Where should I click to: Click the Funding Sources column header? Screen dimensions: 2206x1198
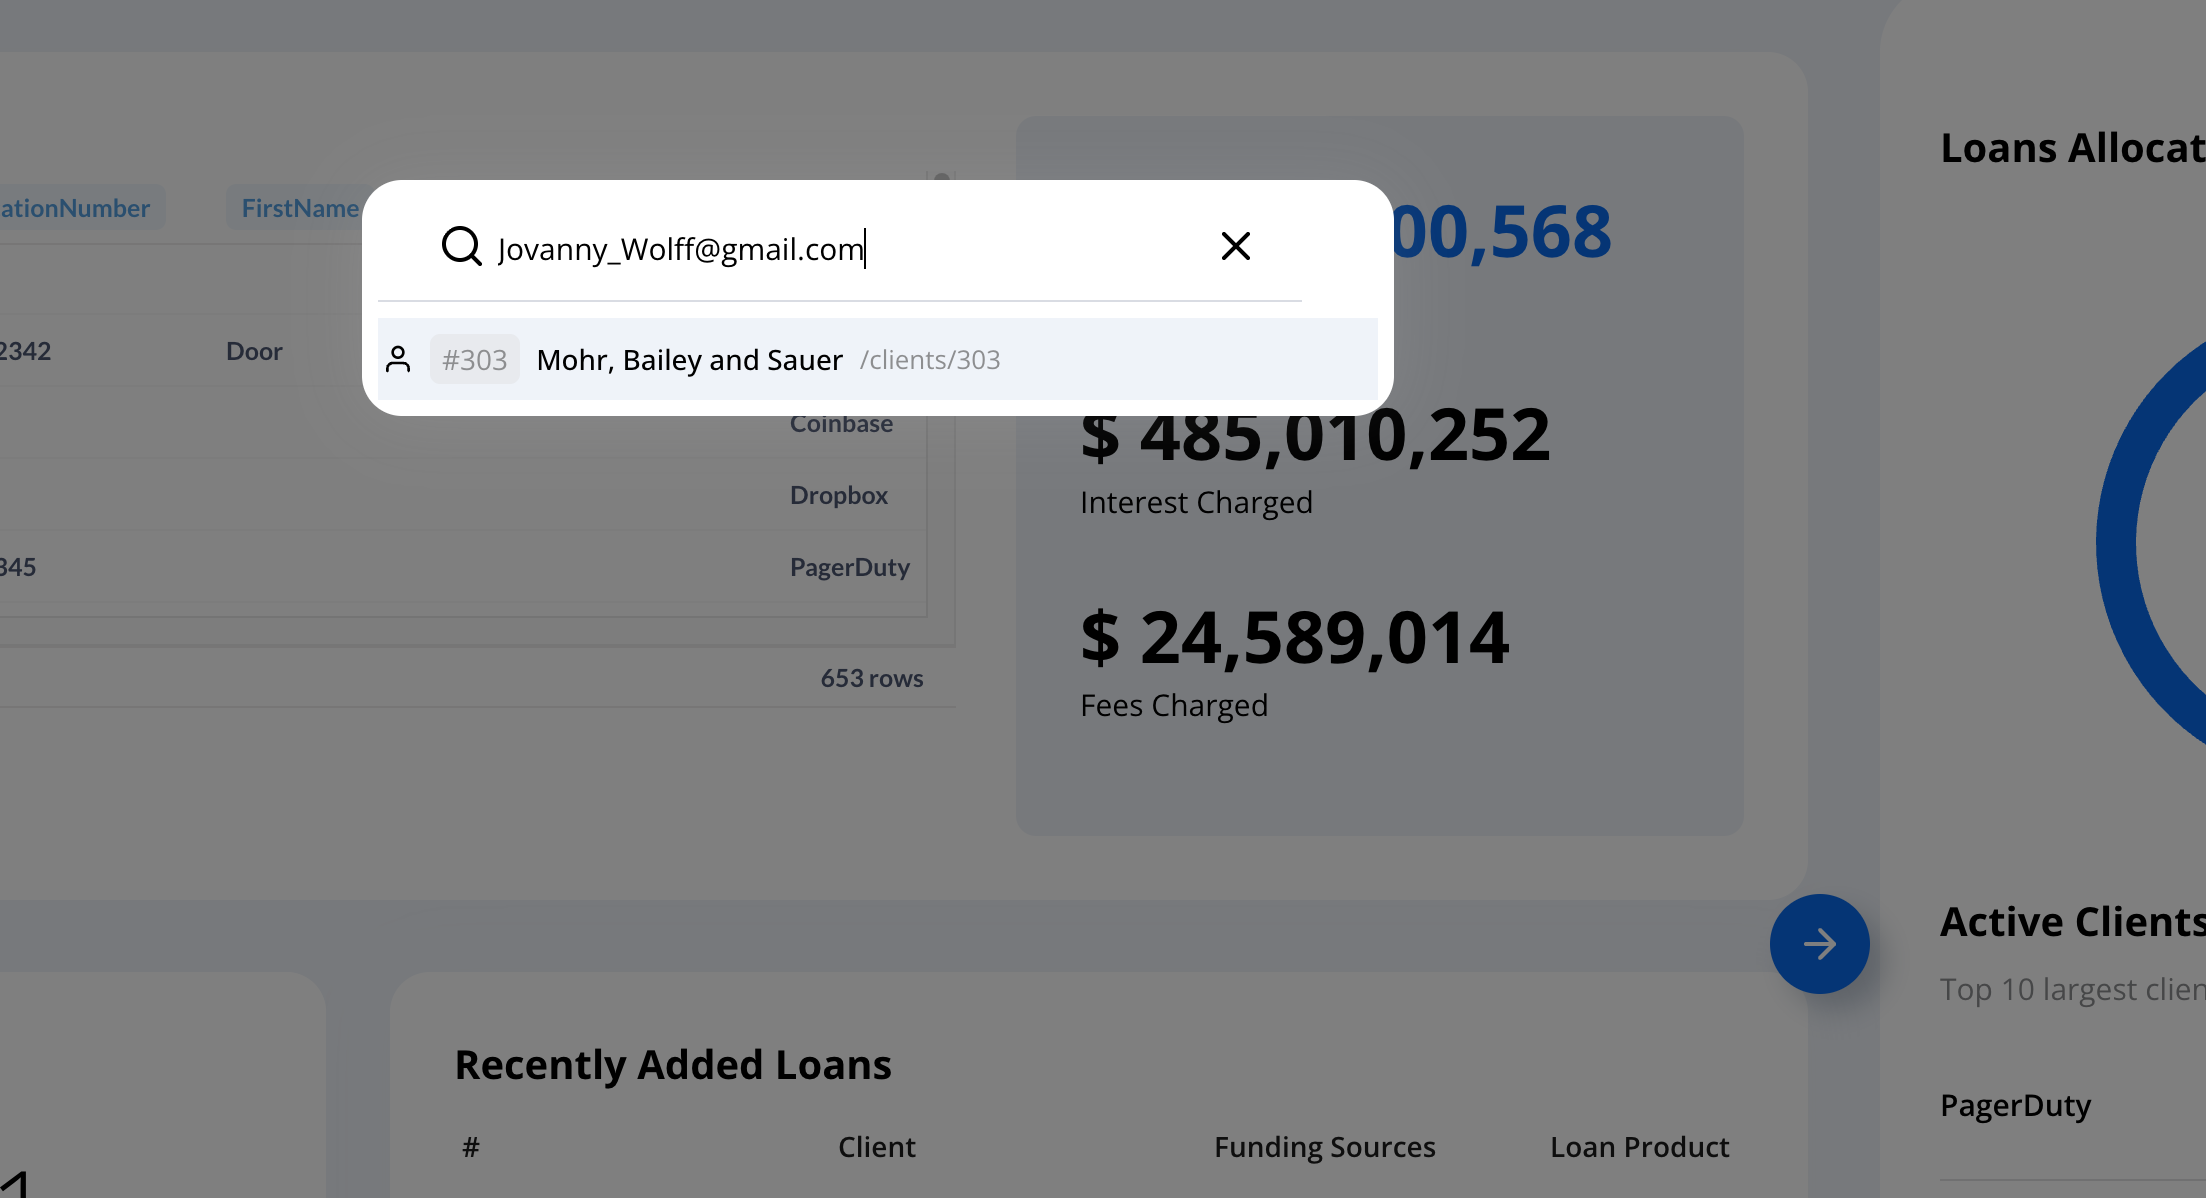tap(1325, 1147)
